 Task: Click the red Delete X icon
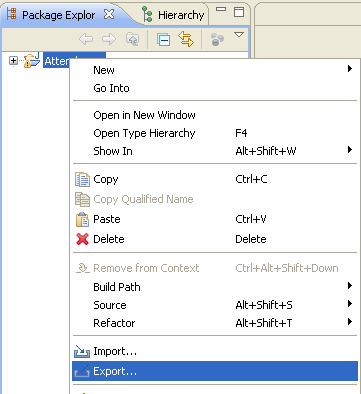[82, 239]
